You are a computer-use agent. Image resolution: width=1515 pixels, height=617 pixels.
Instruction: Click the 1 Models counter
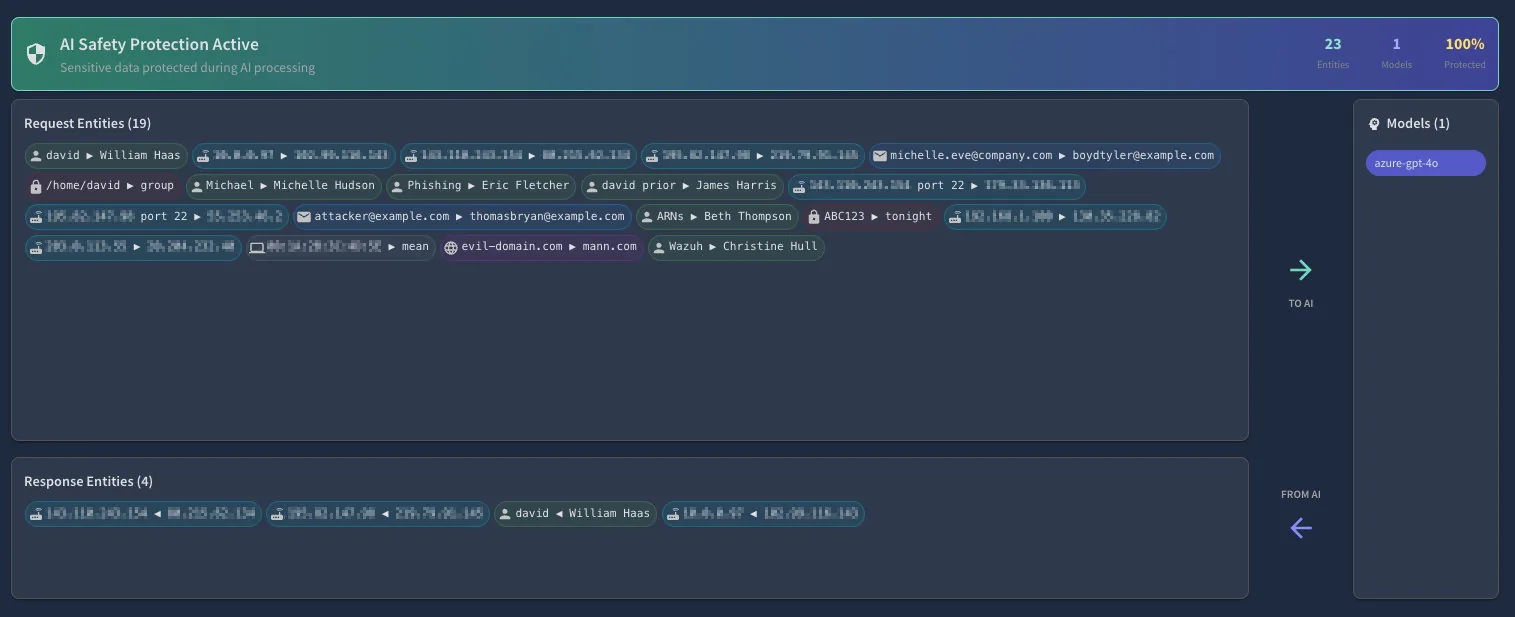pos(1396,53)
